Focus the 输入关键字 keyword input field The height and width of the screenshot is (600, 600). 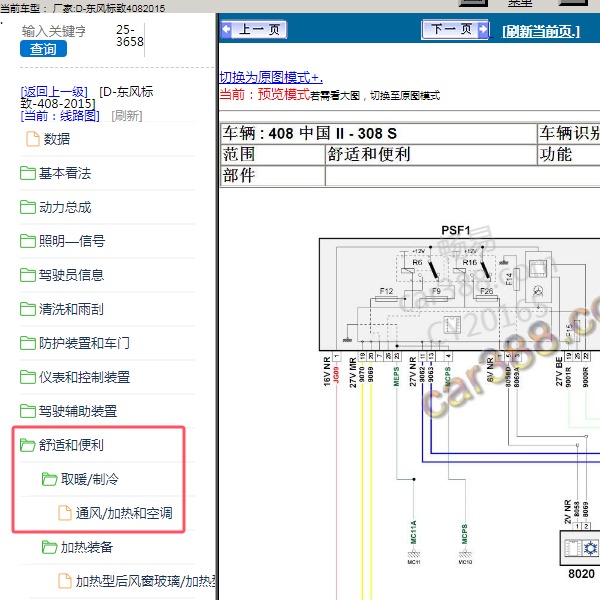[x=54, y=31]
